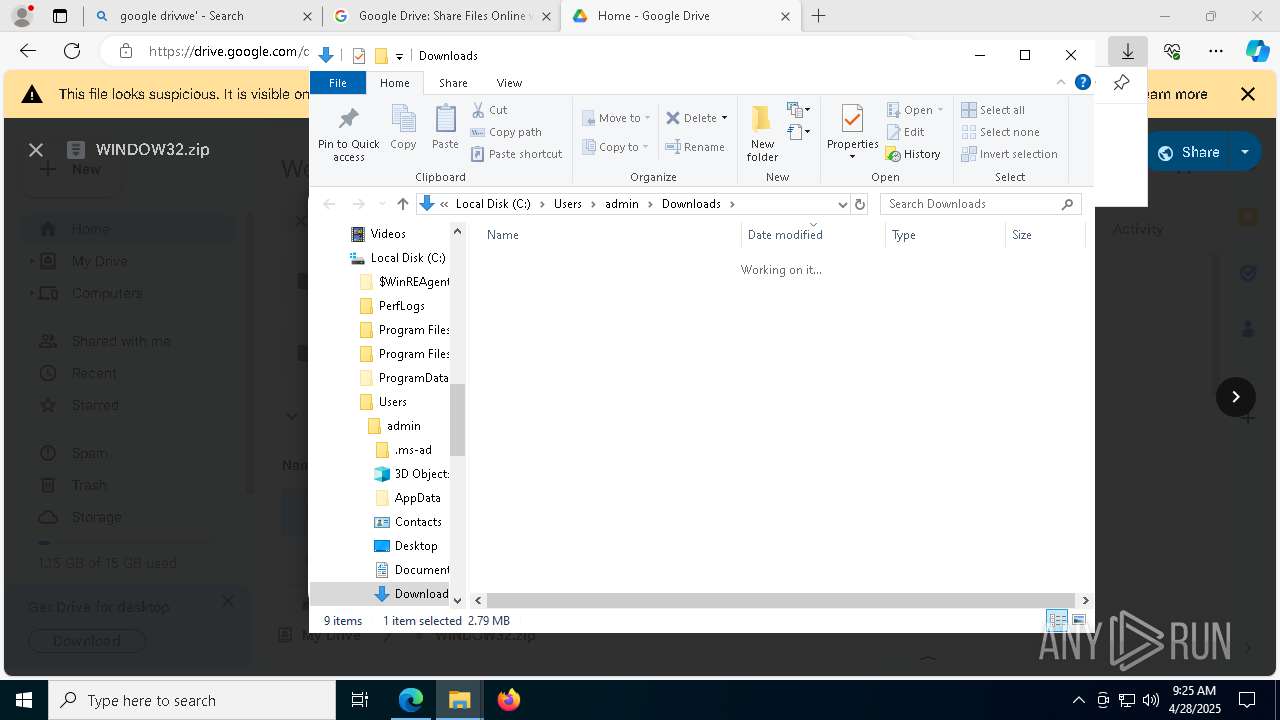The width and height of the screenshot is (1280, 720).
Task: Open Explorer help icon
Action: tap(1082, 82)
